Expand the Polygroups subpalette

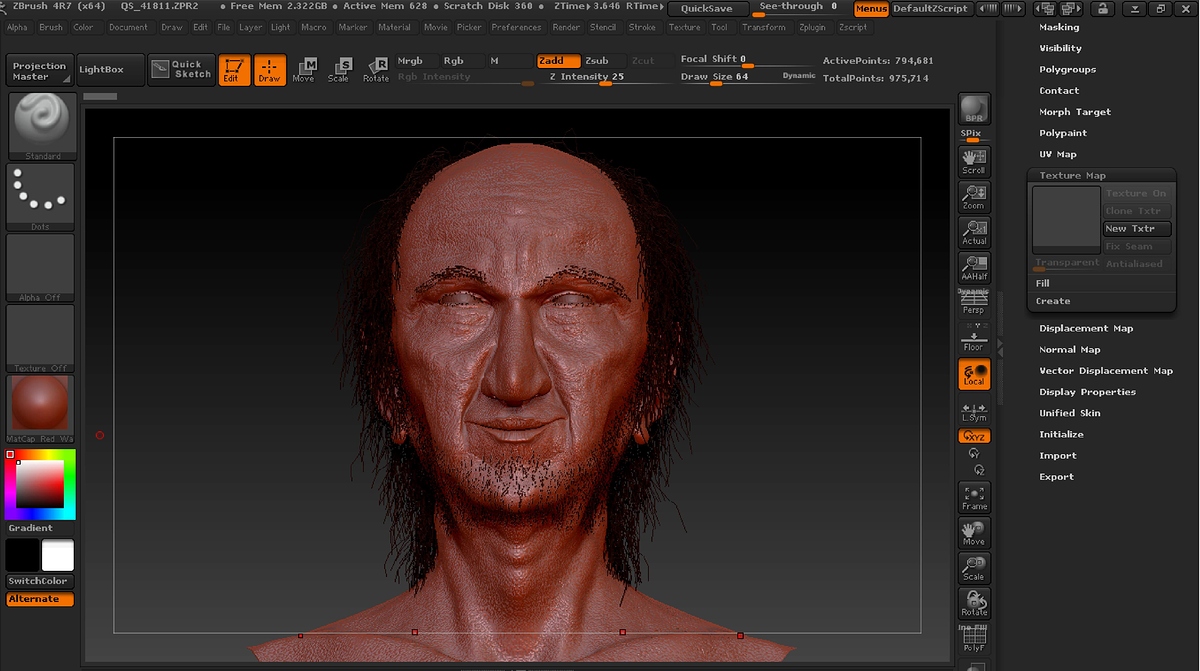(1067, 69)
